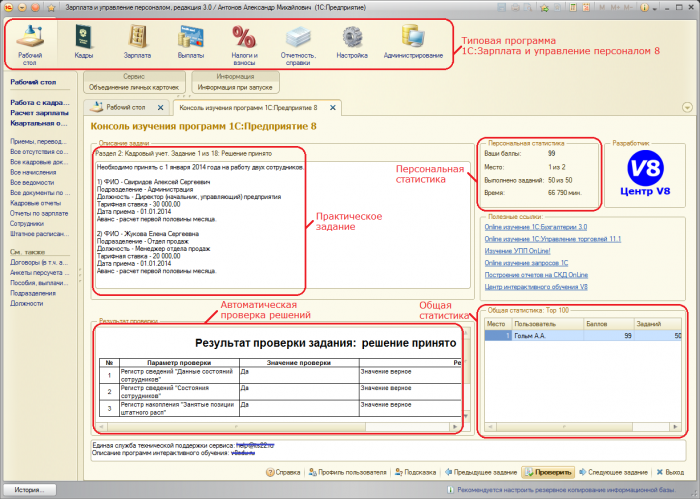This screenshot has width=700, height=499.
Task: Click horizontal scrollbar of check results
Action: point(278,427)
